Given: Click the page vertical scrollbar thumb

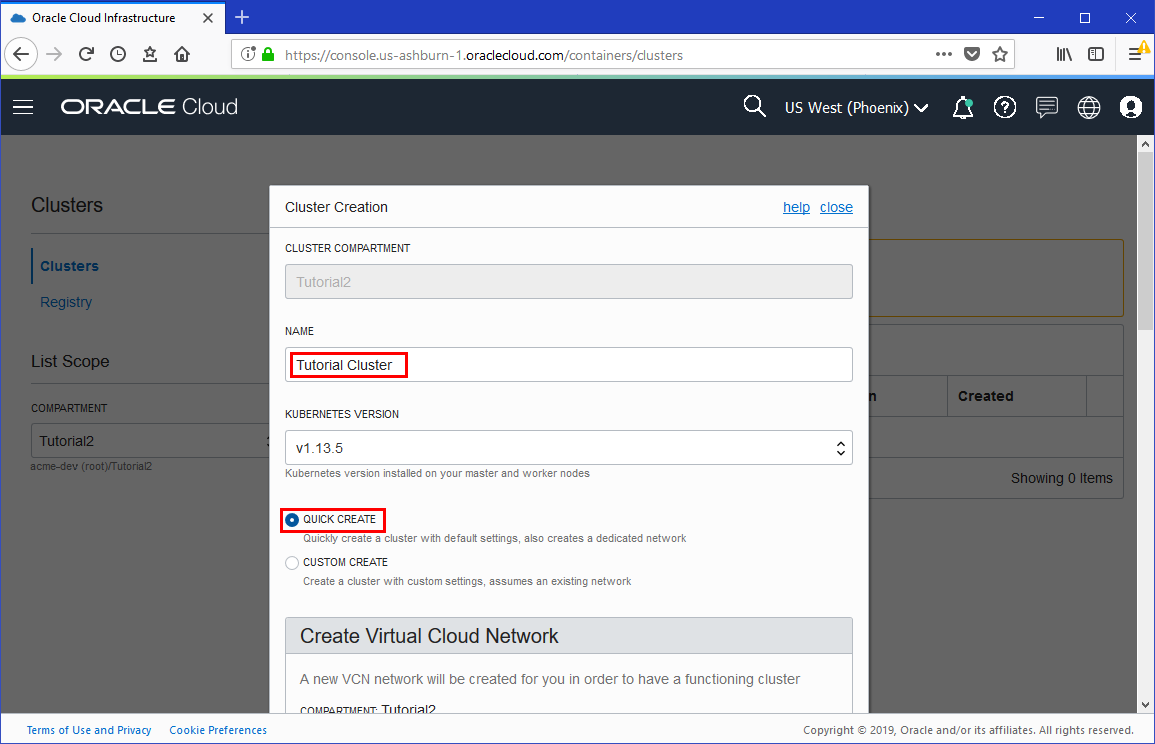Looking at the screenshot, I should pos(1145,242).
